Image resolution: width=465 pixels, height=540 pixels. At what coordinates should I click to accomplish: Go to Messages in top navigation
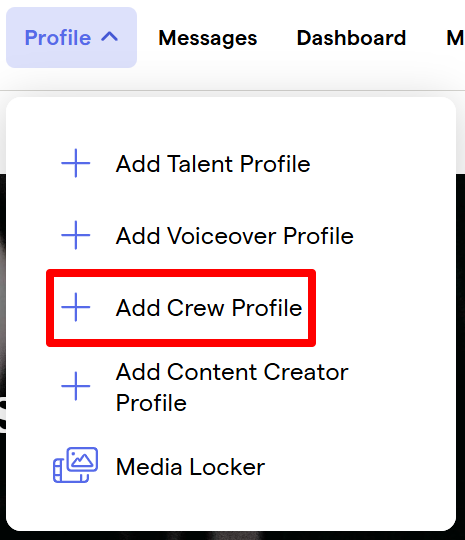point(208,38)
